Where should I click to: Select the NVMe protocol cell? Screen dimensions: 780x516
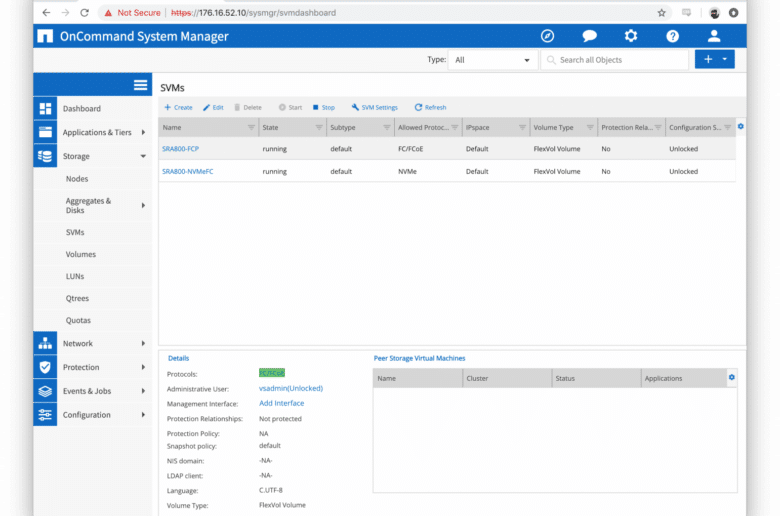(407, 171)
